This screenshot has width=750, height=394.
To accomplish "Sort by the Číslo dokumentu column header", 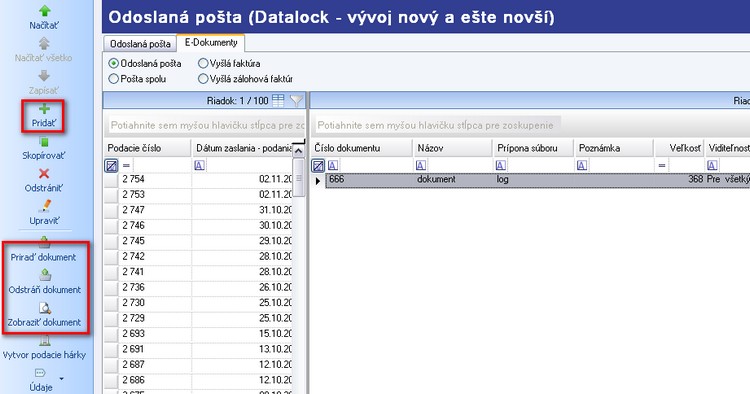I will 362,148.
